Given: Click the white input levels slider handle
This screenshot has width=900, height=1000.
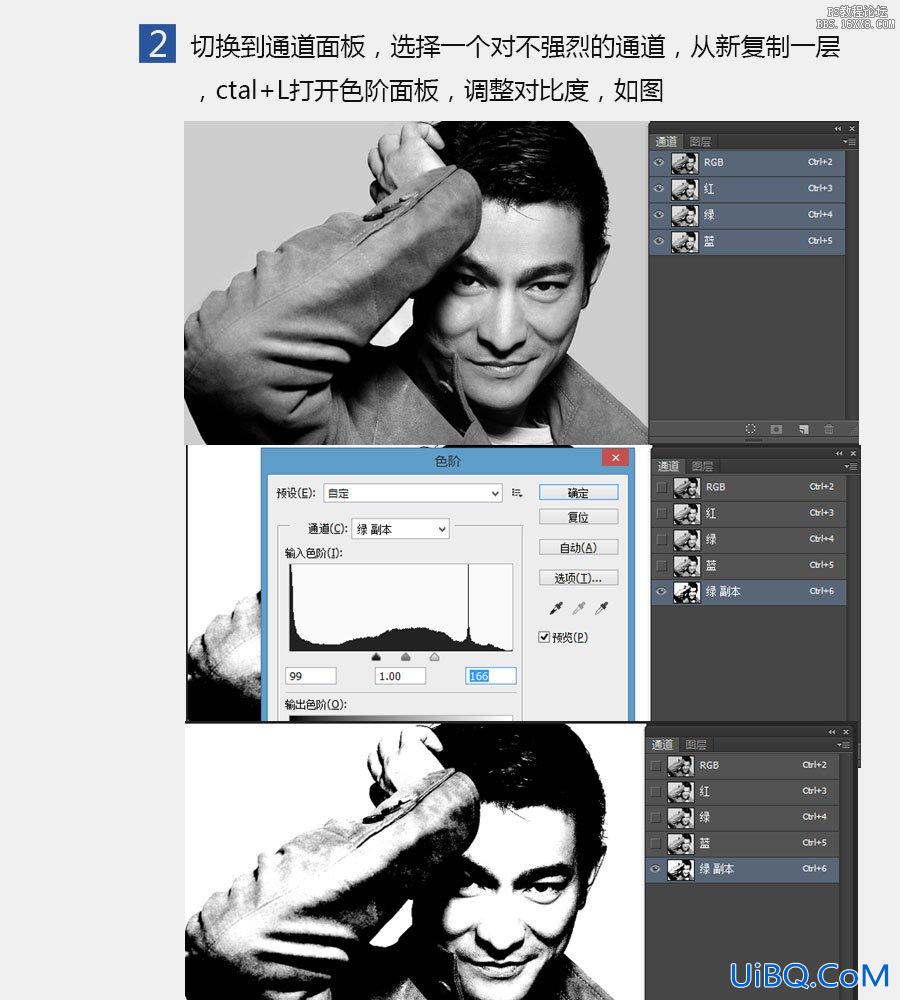Looking at the screenshot, I should click(x=434, y=657).
